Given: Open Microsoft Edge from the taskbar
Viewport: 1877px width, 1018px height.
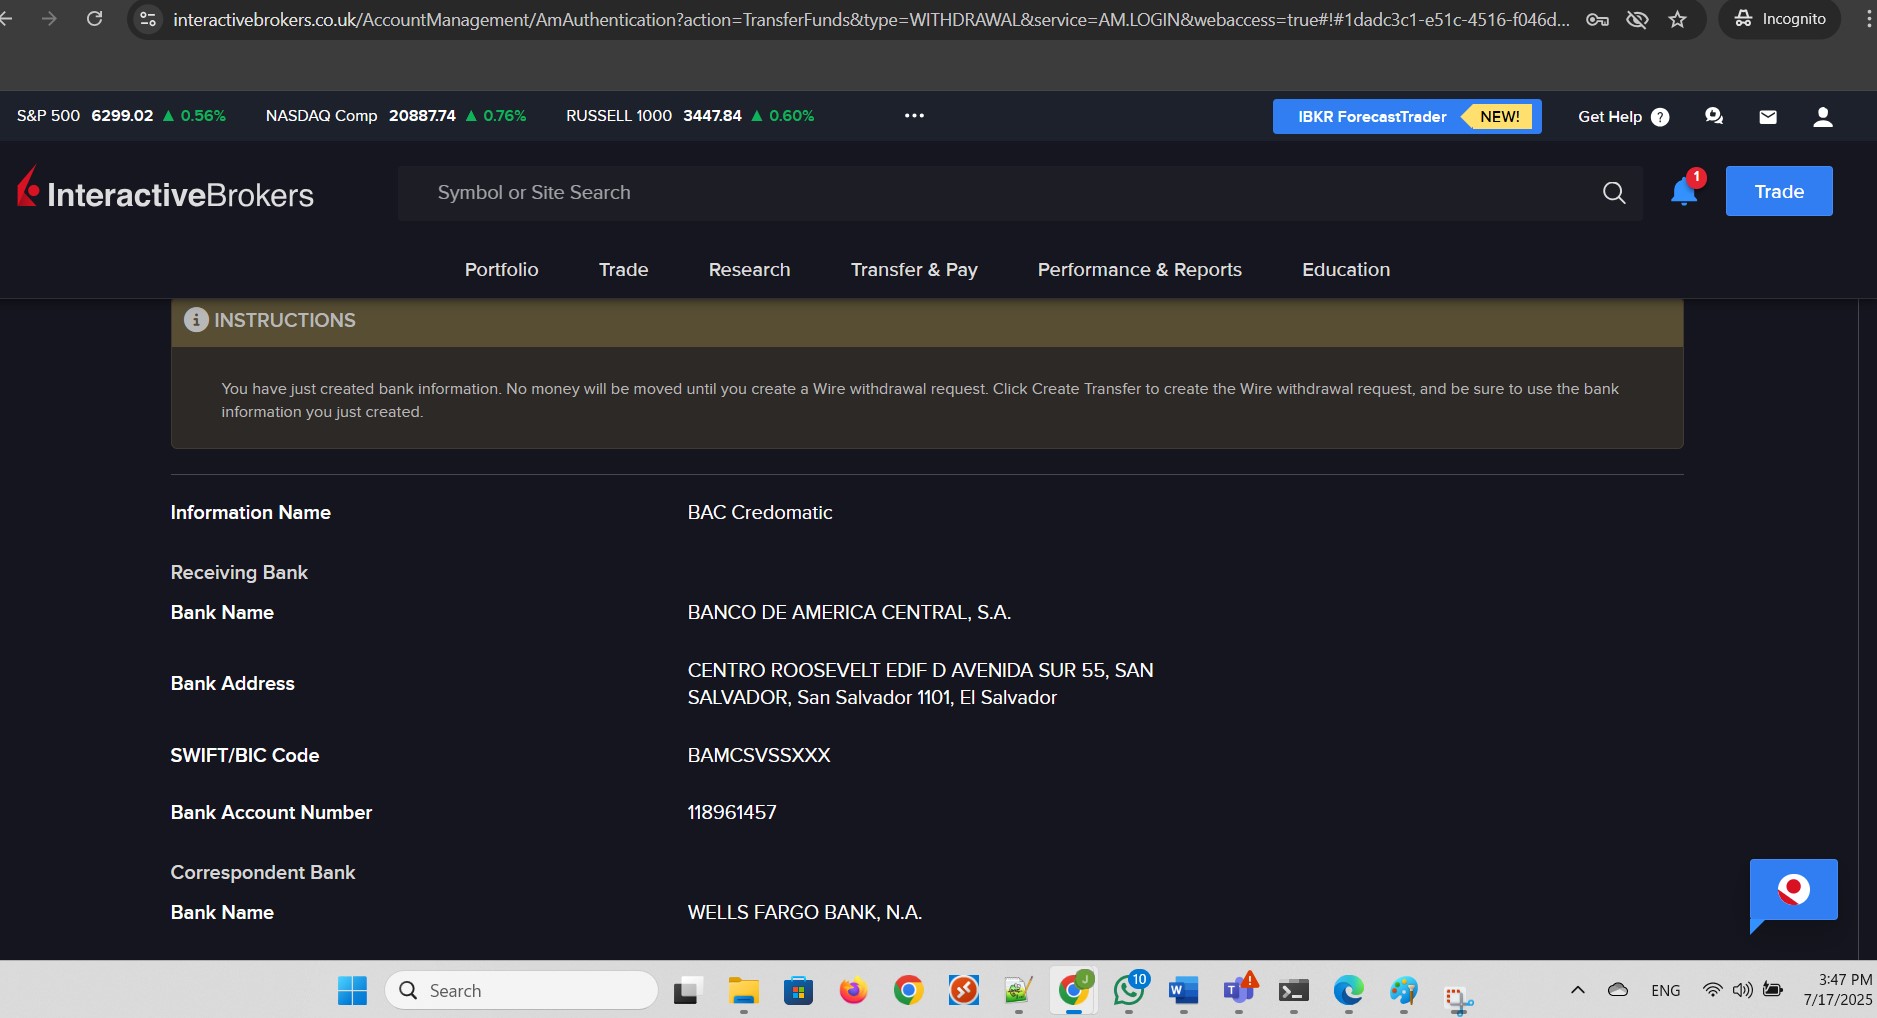Looking at the screenshot, I should coord(1348,991).
